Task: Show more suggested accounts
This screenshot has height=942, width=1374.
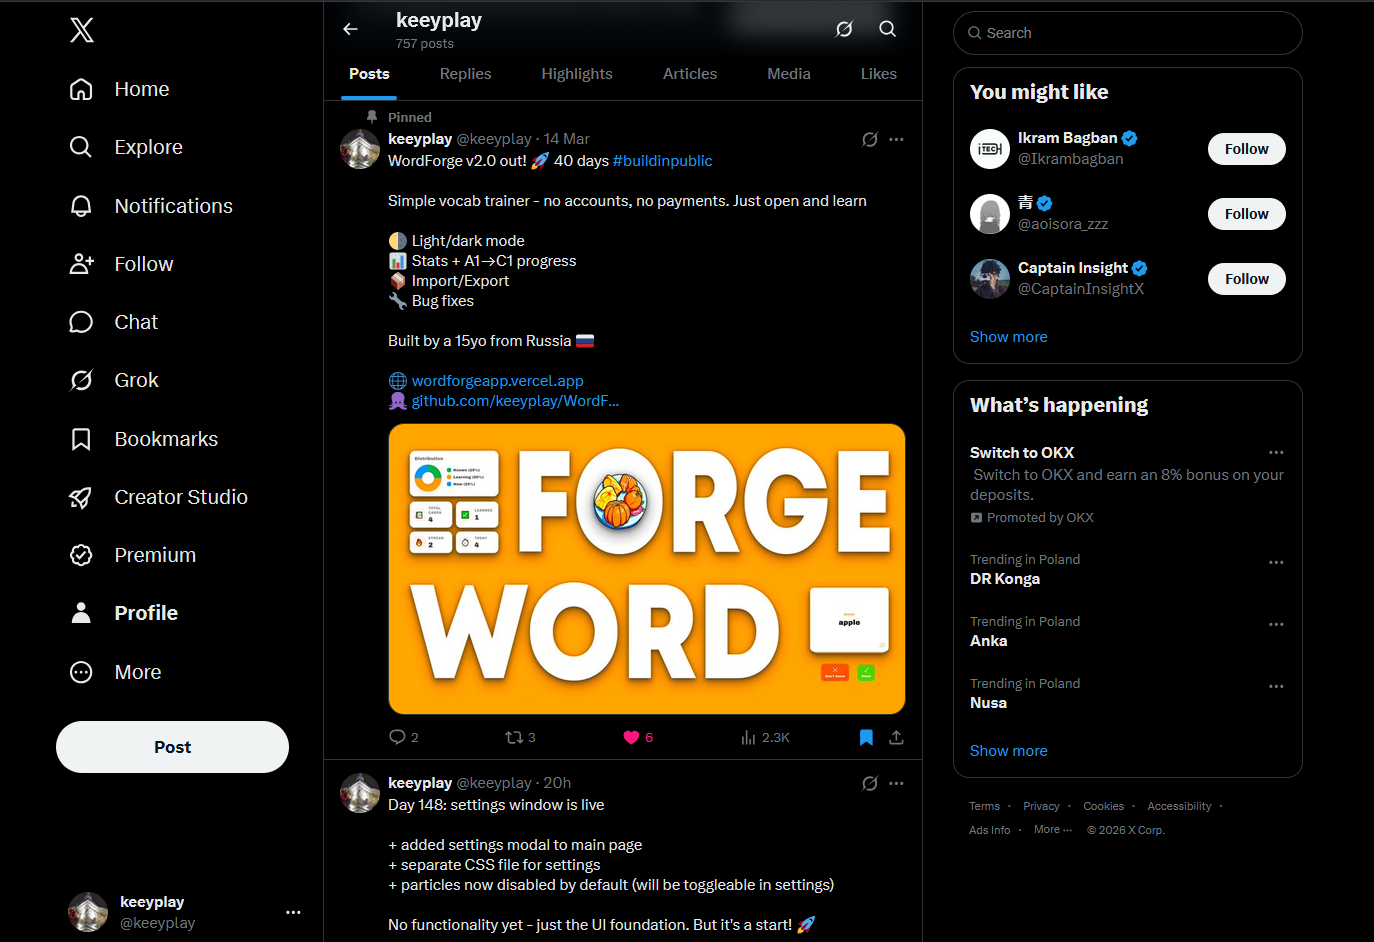Action: (x=1009, y=337)
